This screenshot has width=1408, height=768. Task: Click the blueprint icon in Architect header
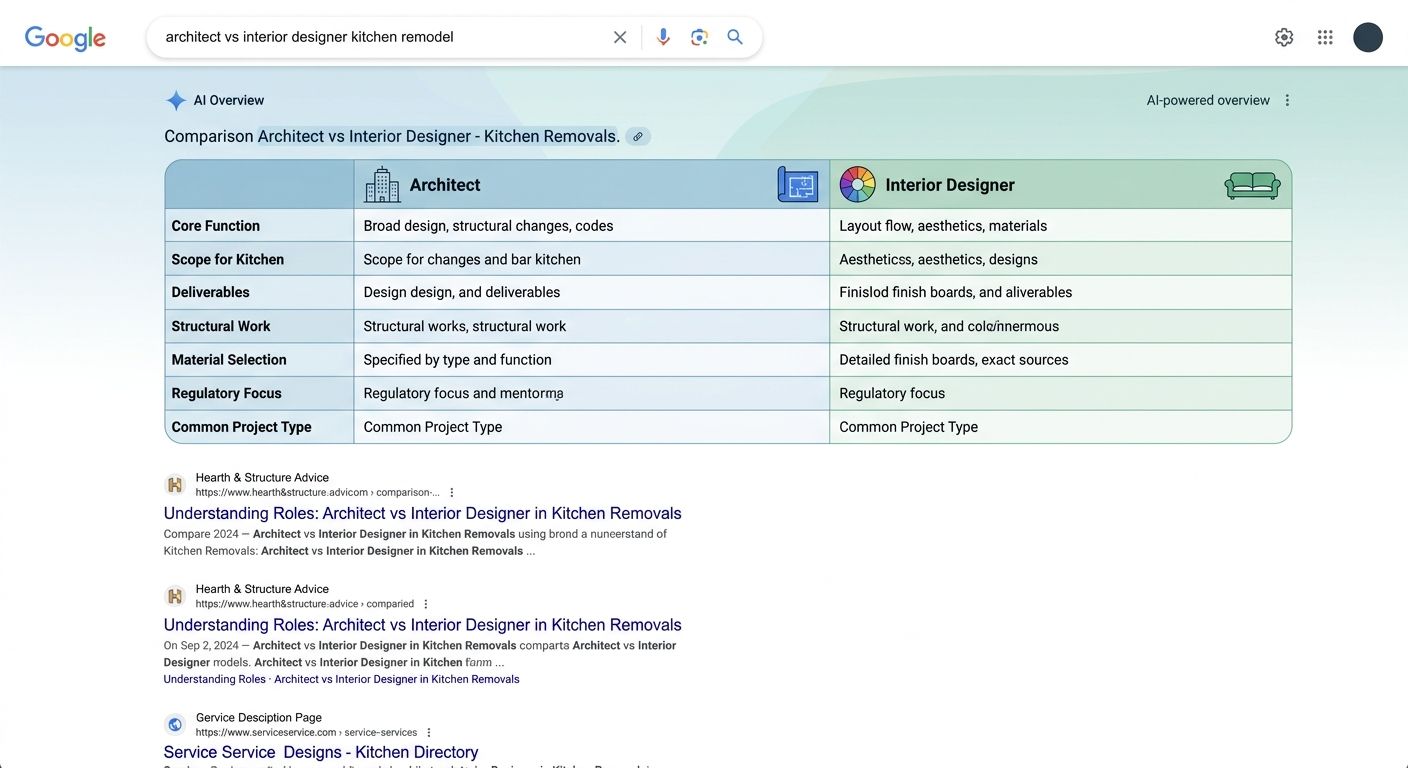[798, 185]
